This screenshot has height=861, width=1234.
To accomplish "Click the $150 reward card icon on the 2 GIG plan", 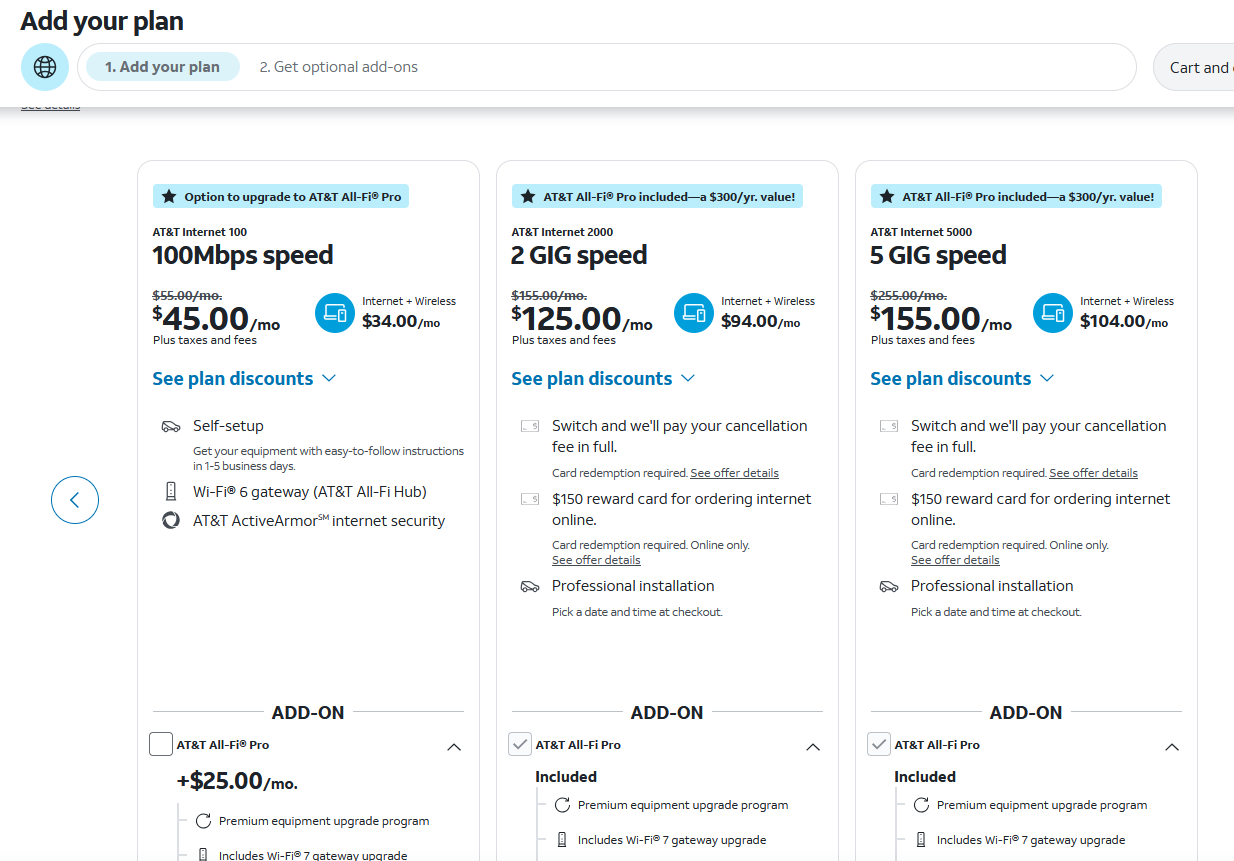I will (530, 499).
